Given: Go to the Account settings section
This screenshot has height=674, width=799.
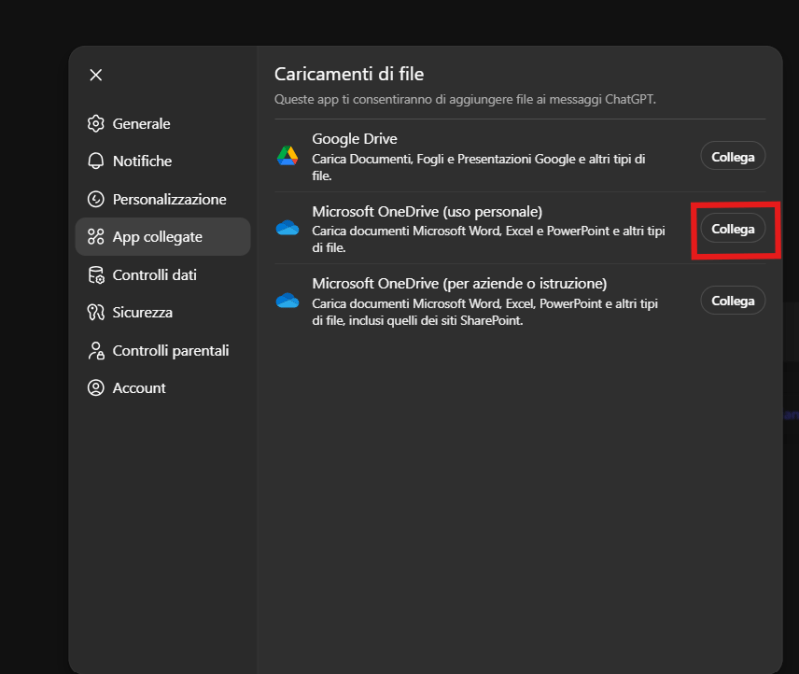Looking at the screenshot, I should [x=139, y=388].
